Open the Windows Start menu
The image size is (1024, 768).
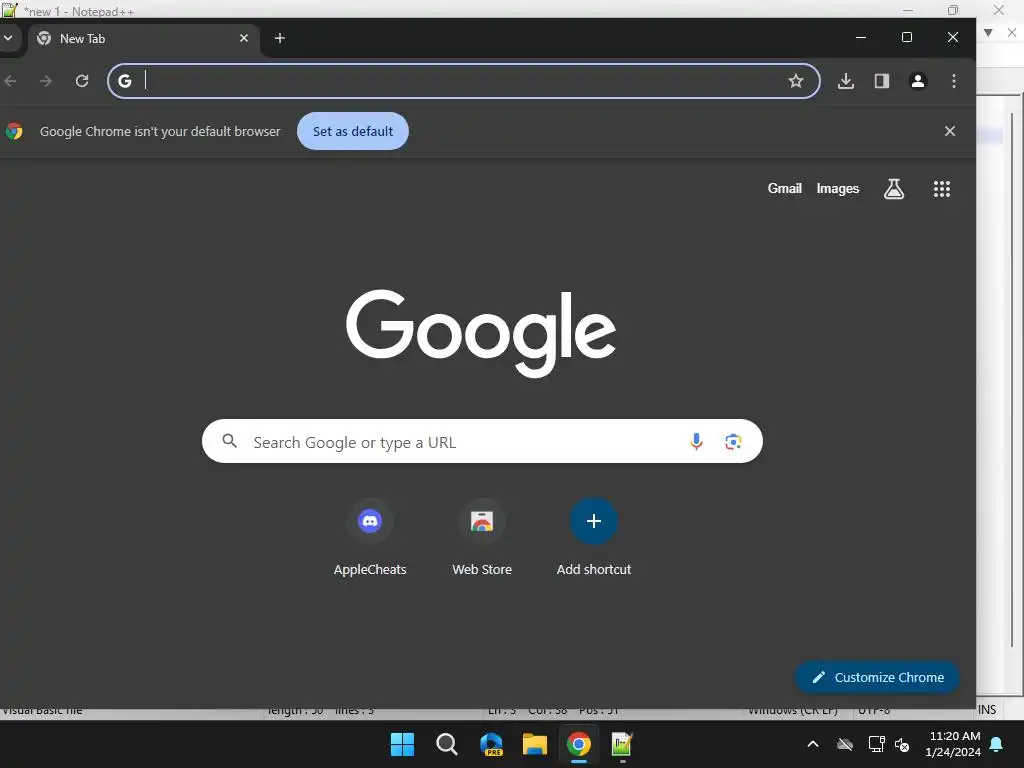(402, 744)
